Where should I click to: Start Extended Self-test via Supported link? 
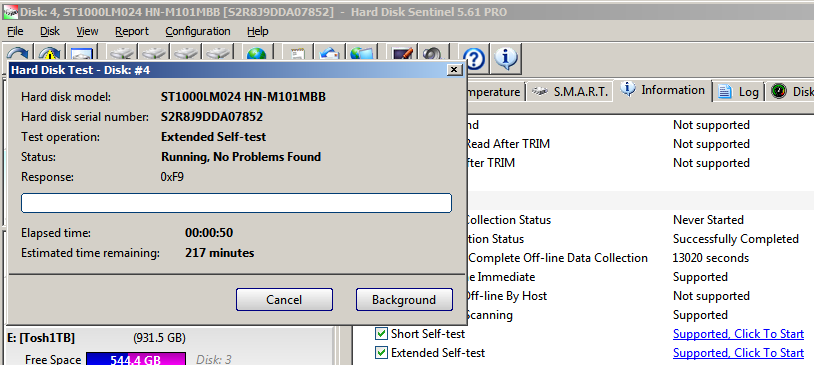[738, 353]
